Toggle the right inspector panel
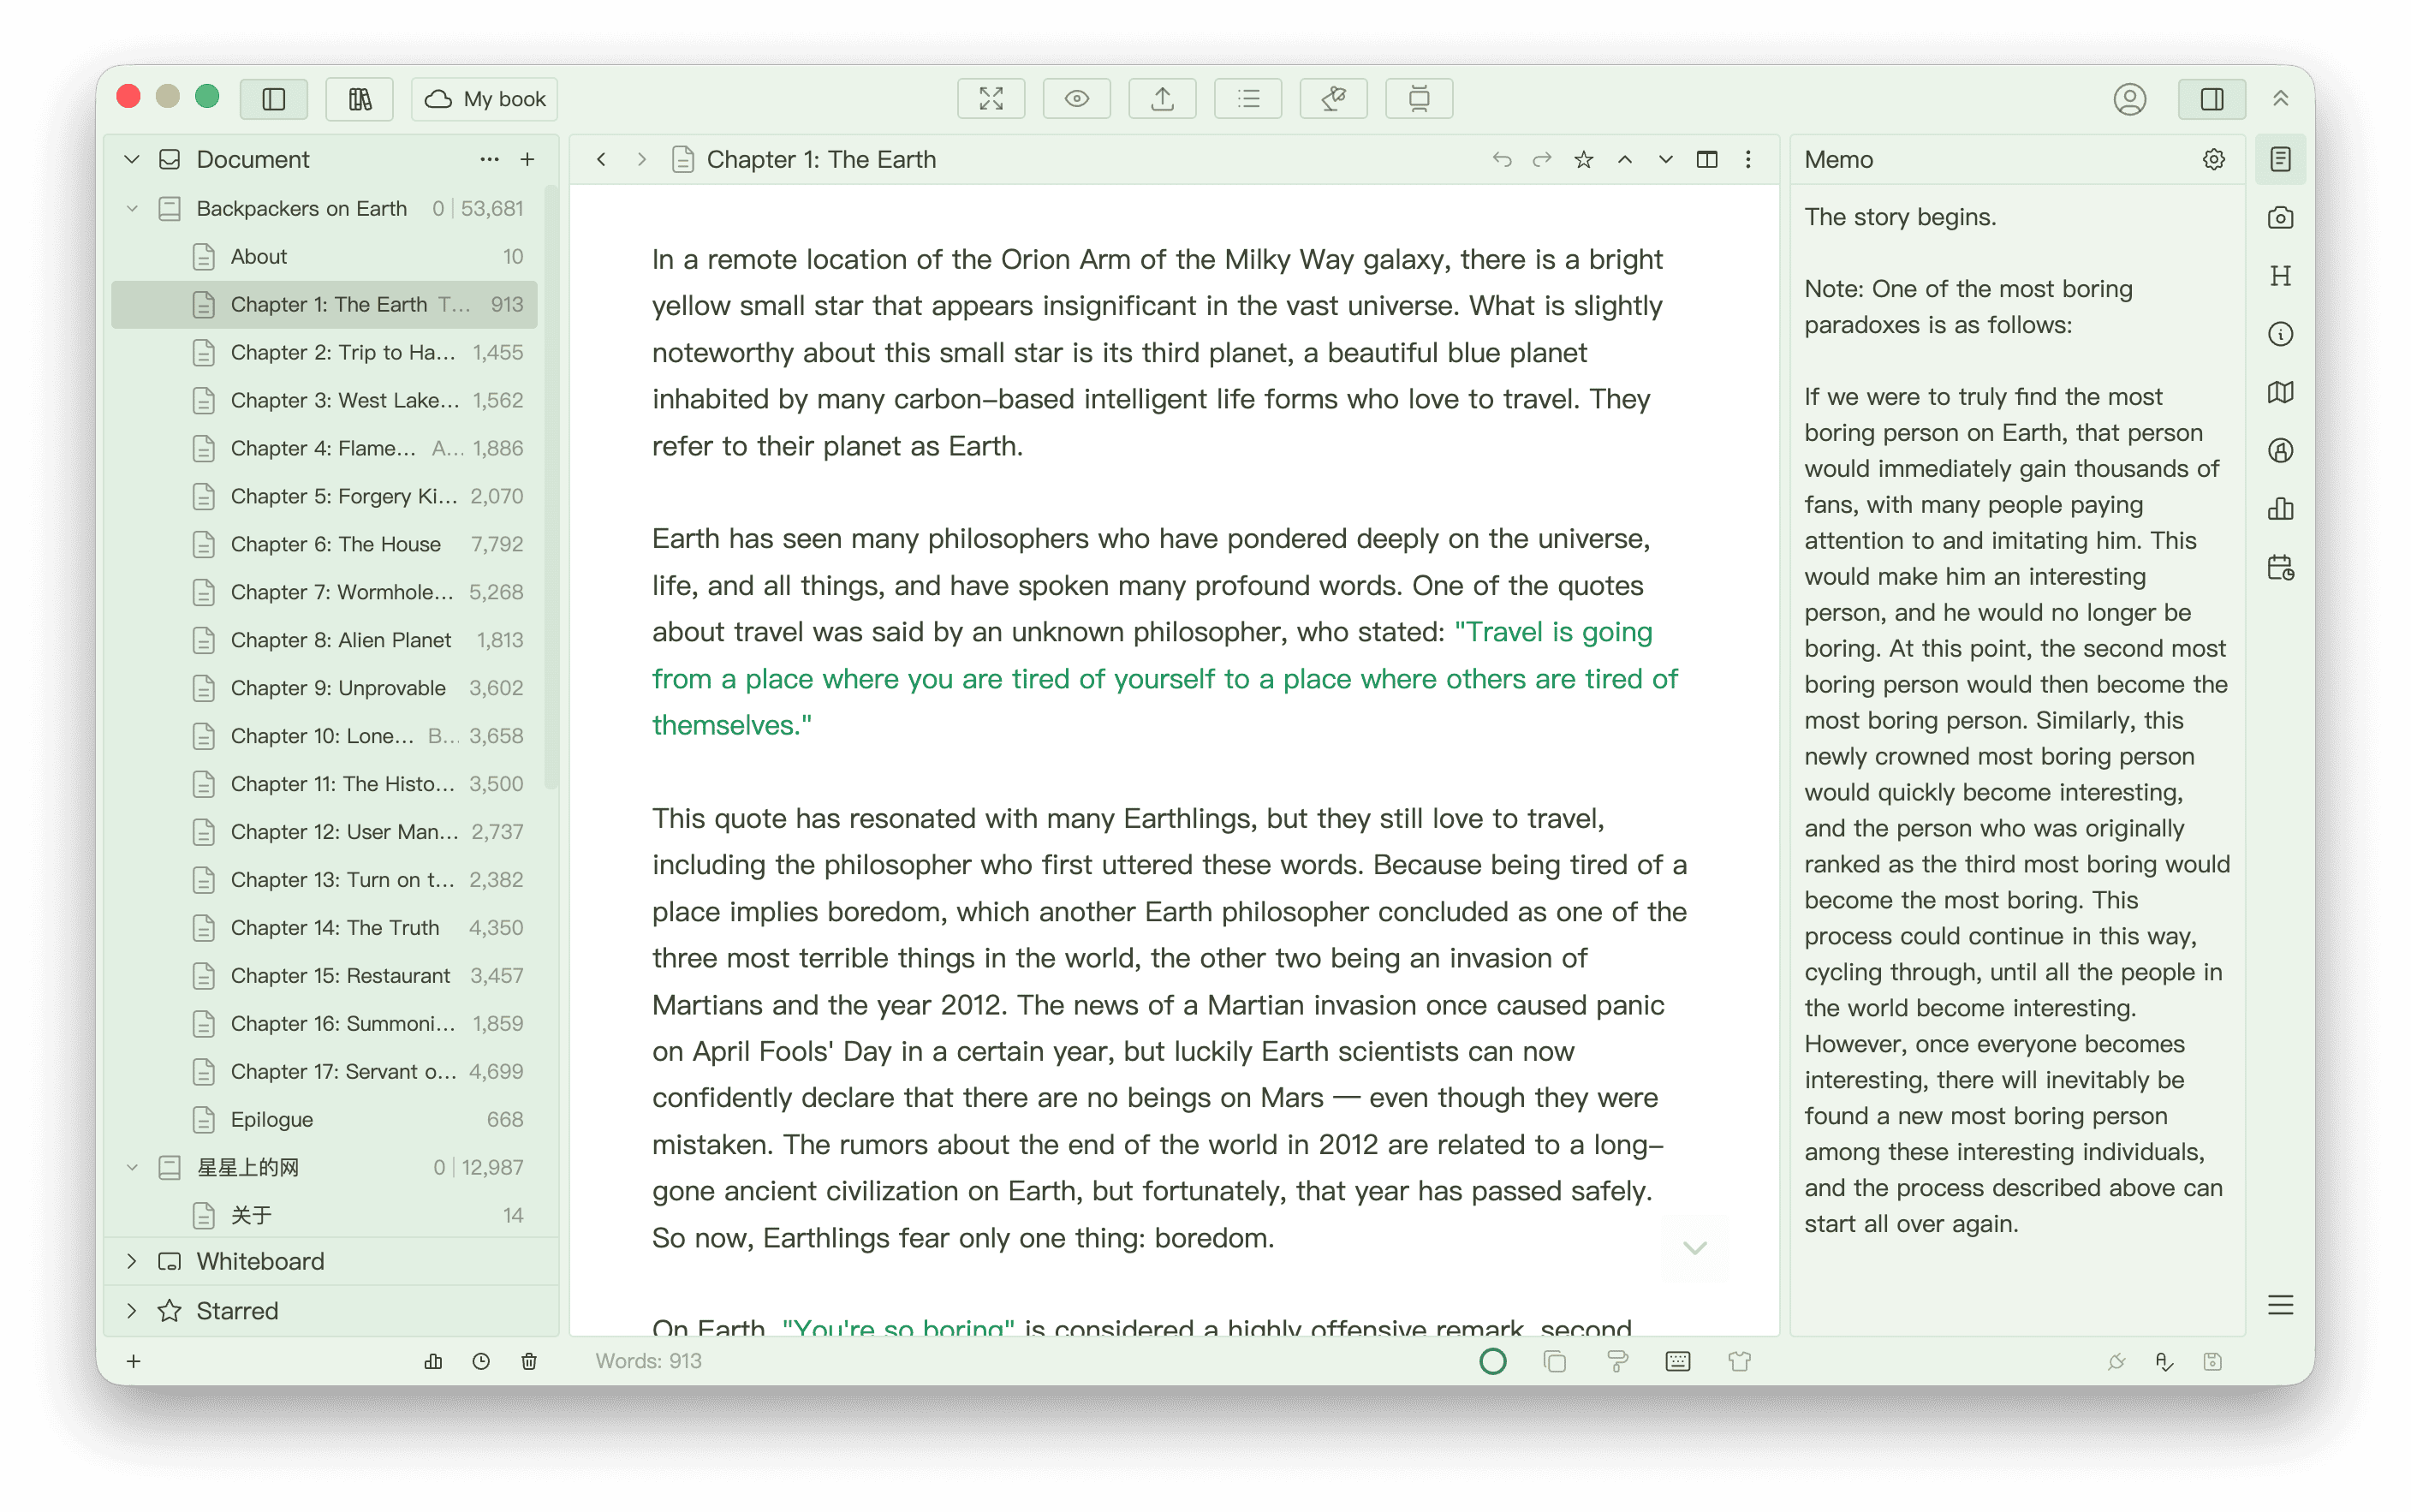Image resolution: width=2411 pixels, height=1512 pixels. [2211, 99]
